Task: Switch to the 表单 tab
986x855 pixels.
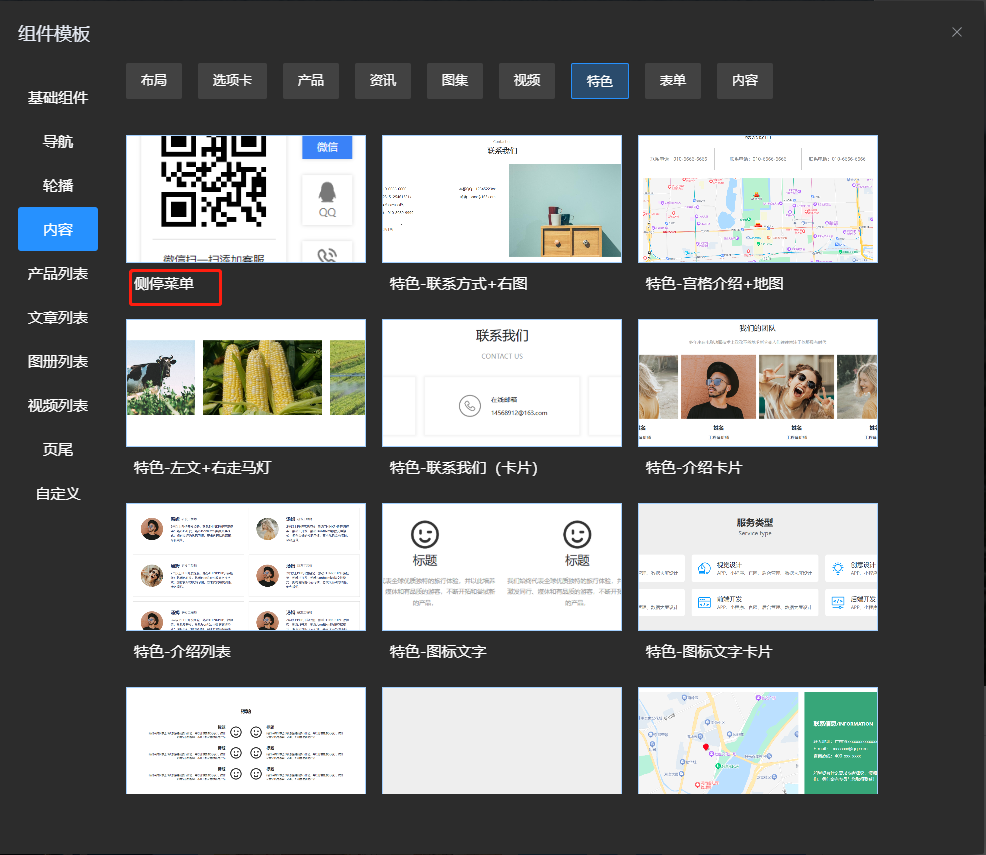Action: pyautogui.click(x=673, y=80)
